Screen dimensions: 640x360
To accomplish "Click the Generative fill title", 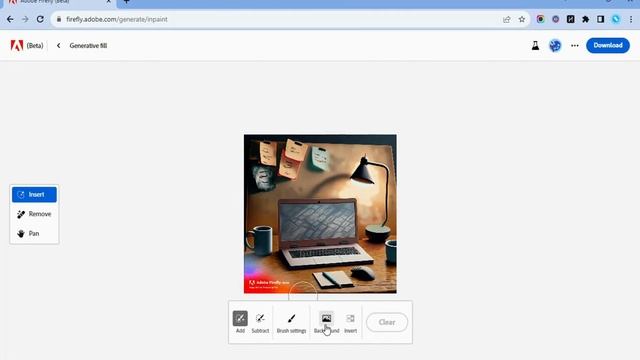I will 88,45.
